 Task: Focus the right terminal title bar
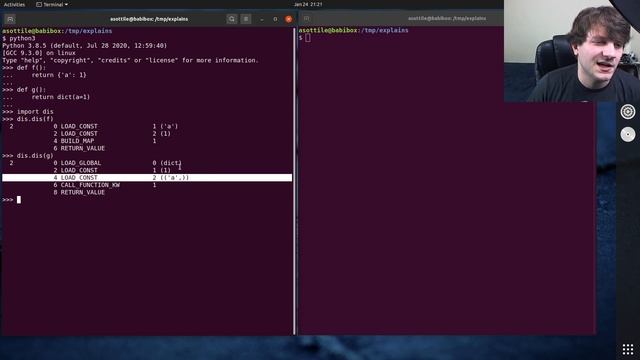tap(447, 18)
